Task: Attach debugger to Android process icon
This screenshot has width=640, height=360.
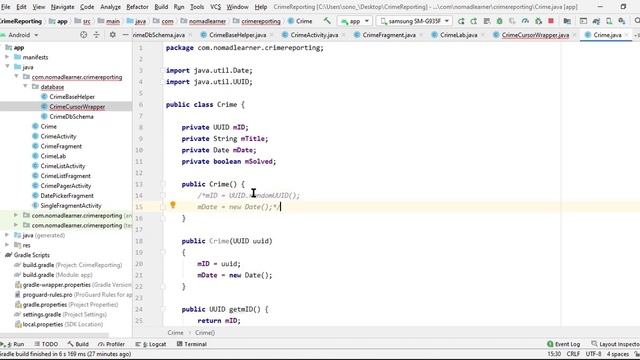Action: [538, 21]
